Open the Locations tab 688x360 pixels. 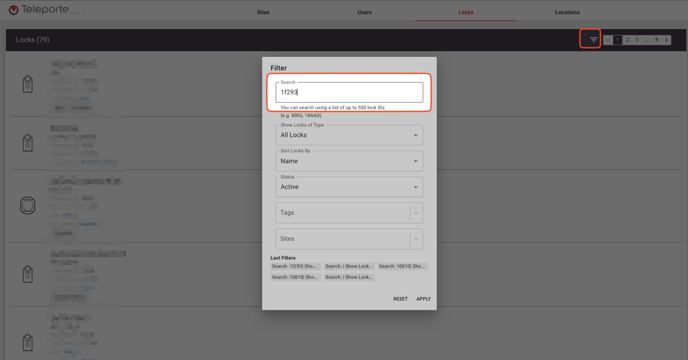click(x=567, y=12)
